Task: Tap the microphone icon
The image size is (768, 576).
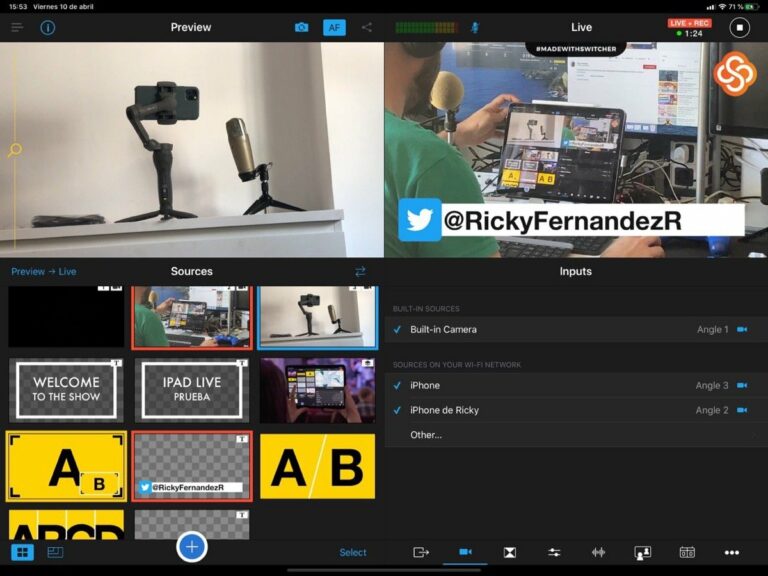Action: [475, 27]
